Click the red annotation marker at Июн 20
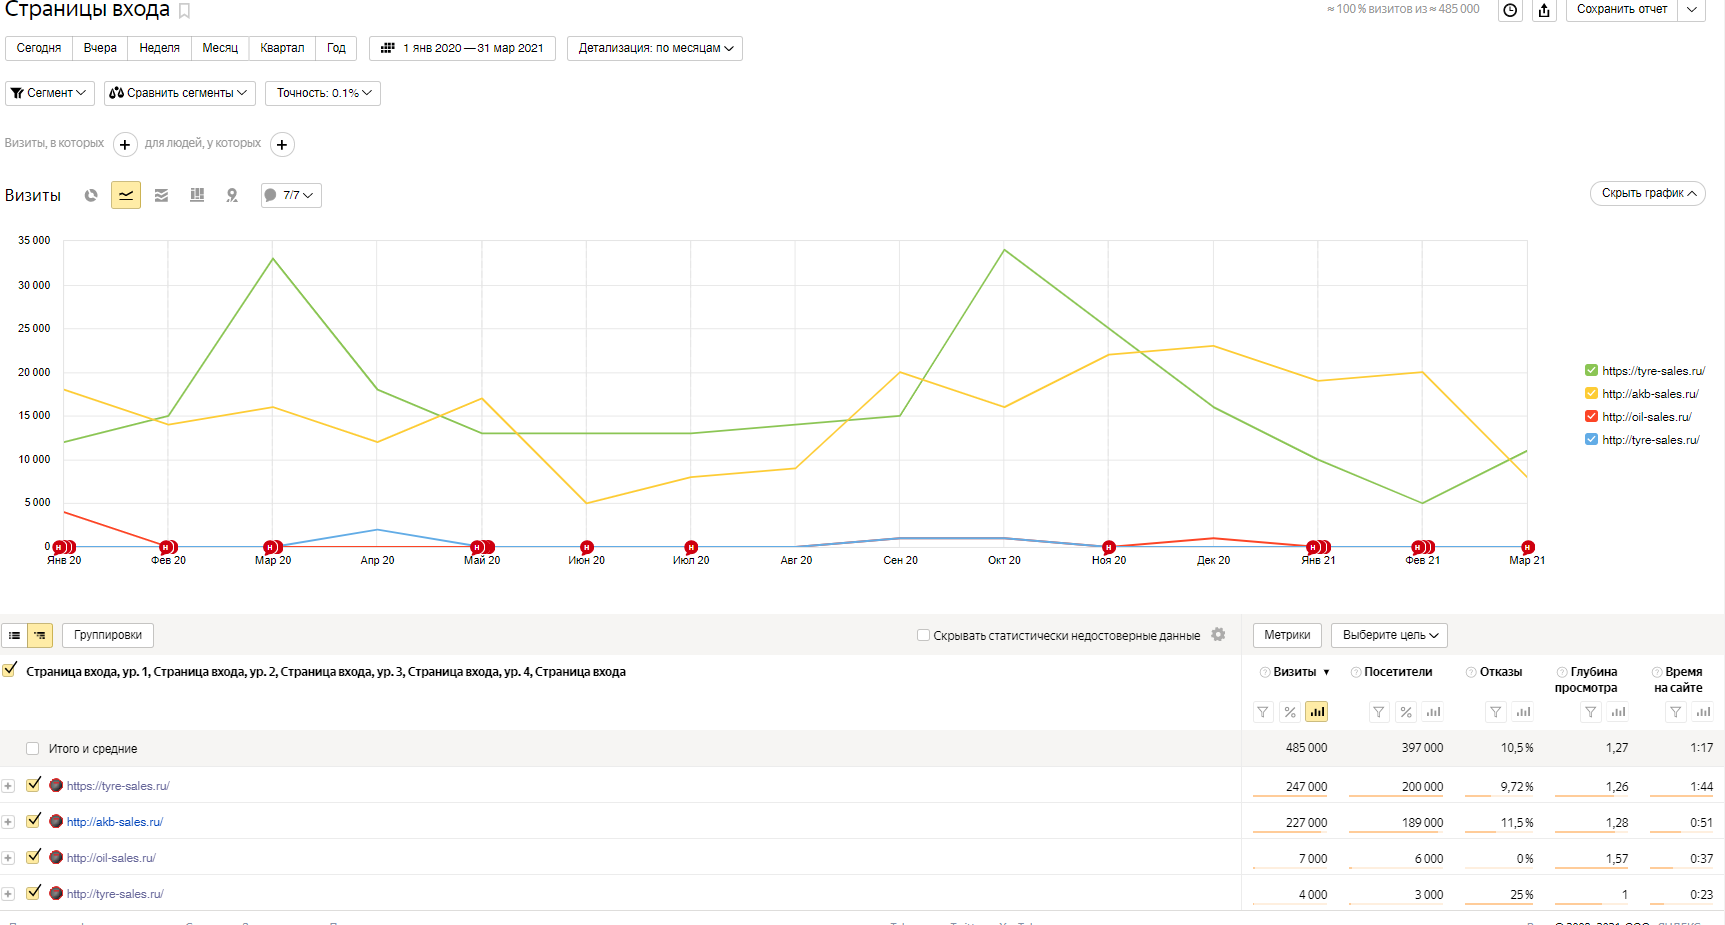This screenshot has height=925, width=1725. pyautogui.click(x=587, y=547)
